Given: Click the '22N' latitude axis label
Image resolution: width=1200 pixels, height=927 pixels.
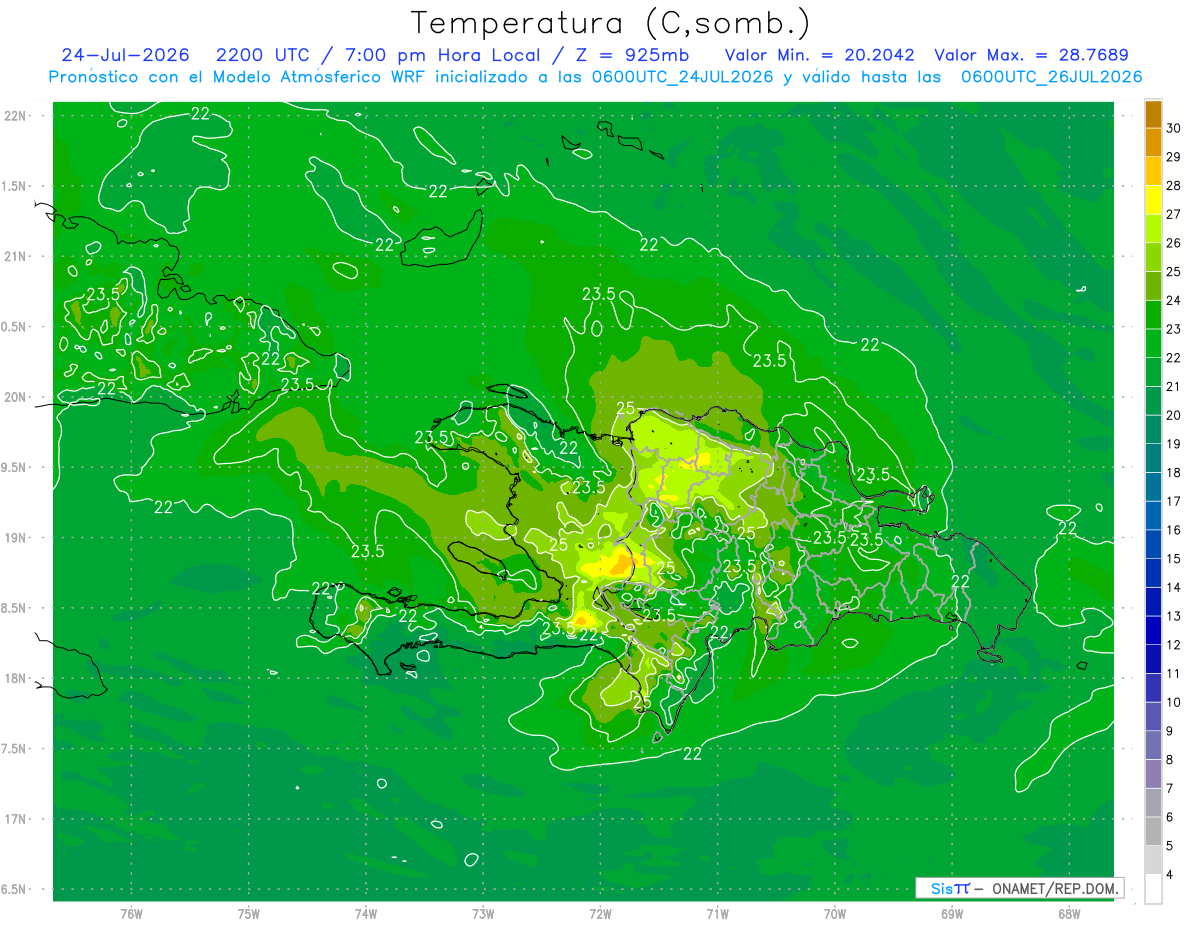Looking at the screenshot, I should point(16,116).
